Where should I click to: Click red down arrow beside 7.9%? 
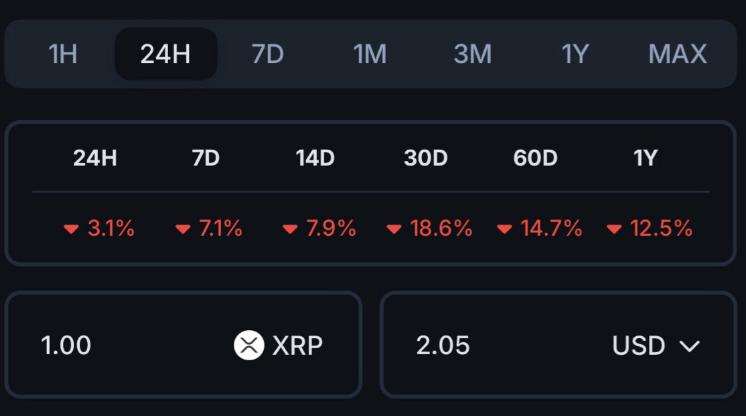coord(290,229)
